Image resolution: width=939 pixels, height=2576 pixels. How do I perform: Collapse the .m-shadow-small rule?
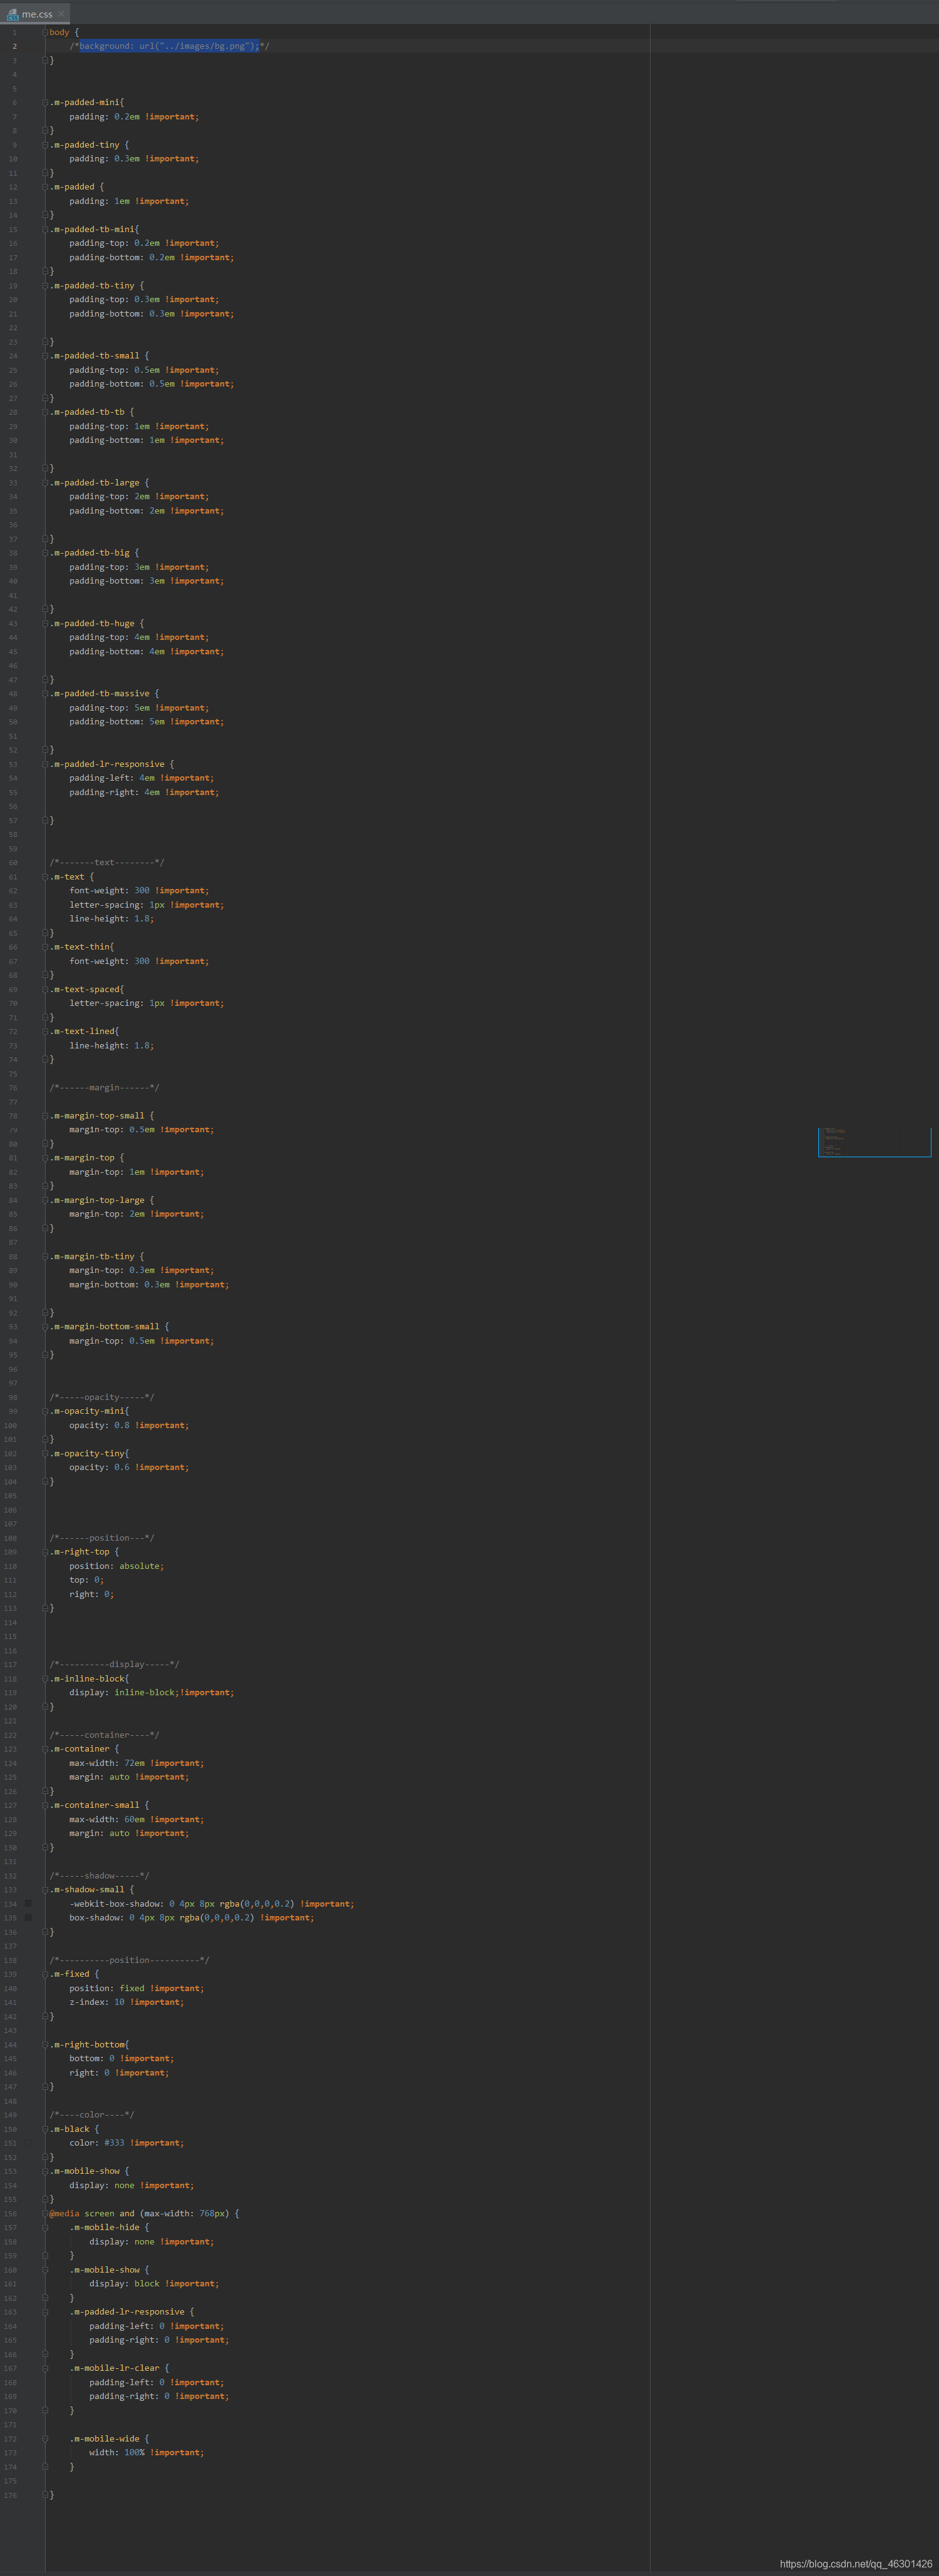point(45,1889)
